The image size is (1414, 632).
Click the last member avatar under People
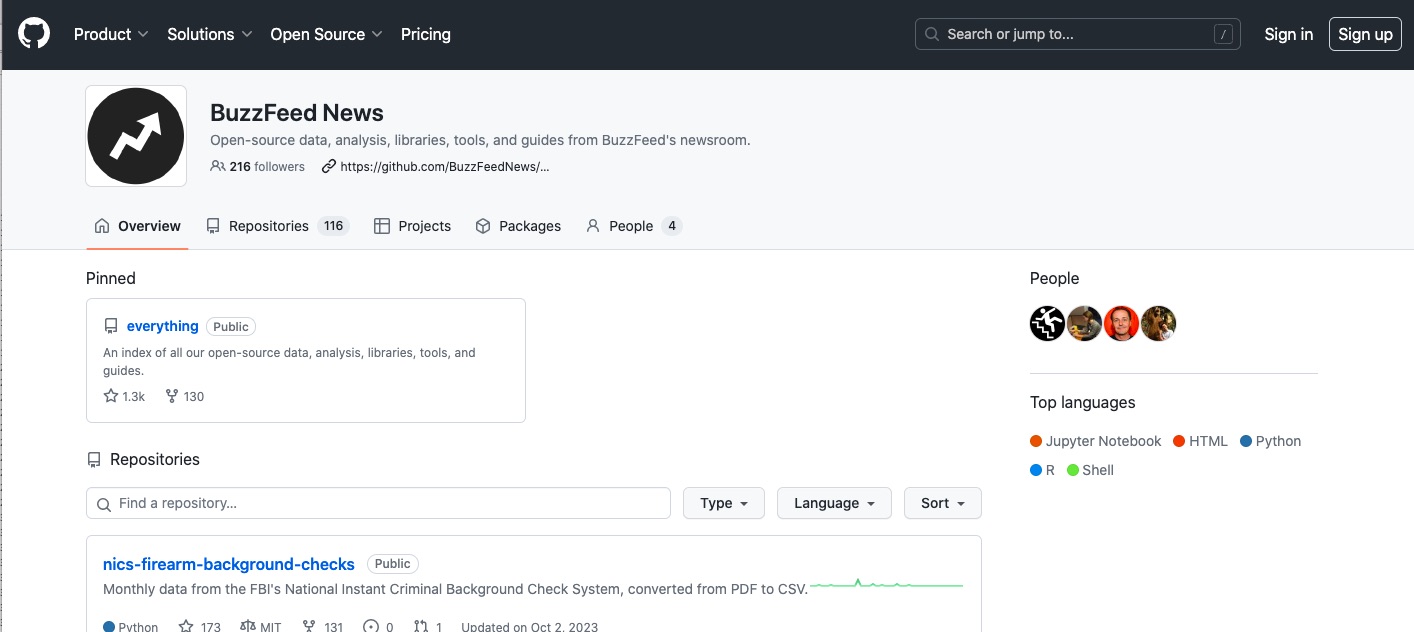(1158, 323)
